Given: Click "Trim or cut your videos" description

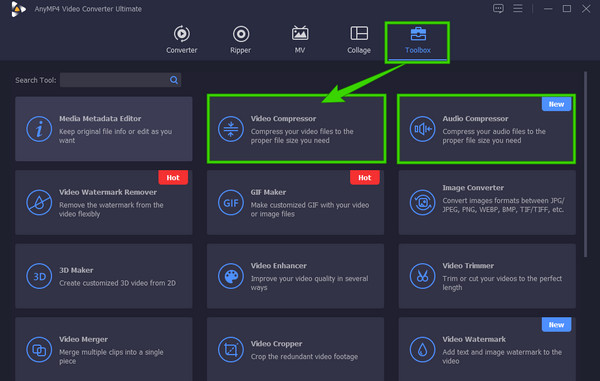Looking at the screenshot, I should tap(502, 283).
